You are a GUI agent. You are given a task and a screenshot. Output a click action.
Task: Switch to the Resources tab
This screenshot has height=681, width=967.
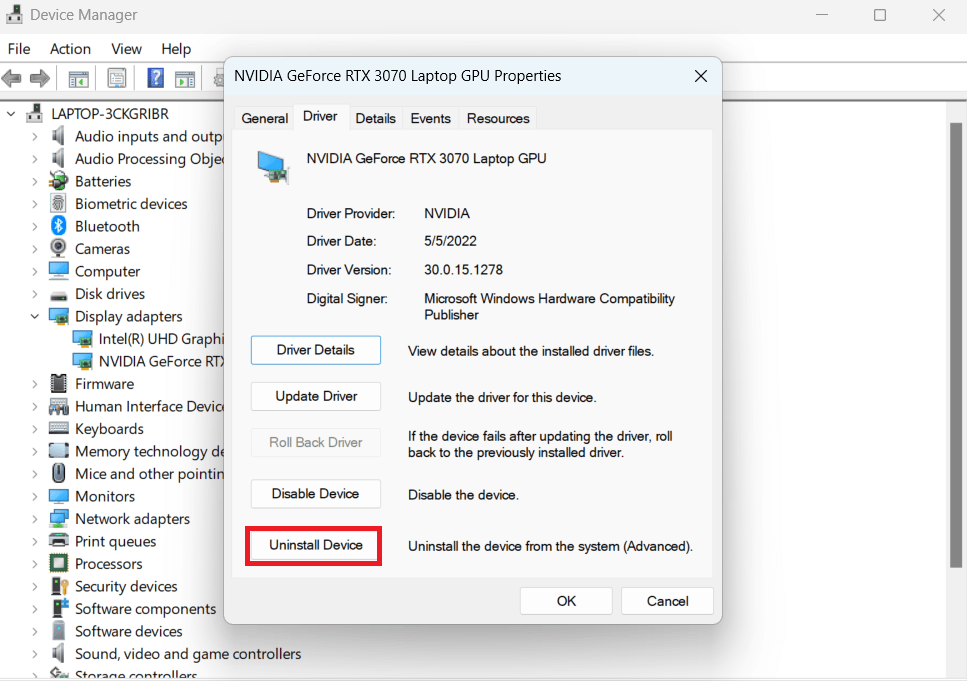tap(498, 118)
